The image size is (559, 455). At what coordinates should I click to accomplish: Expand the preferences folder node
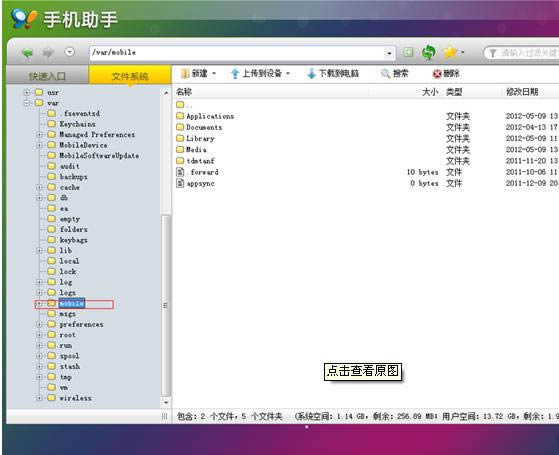[x=40, y=324]
